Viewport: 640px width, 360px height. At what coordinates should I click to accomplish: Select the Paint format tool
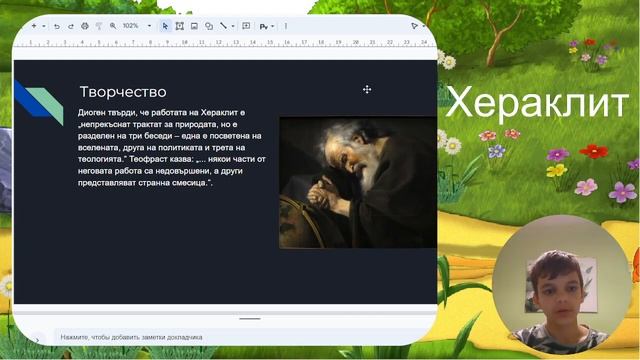click(99, 26)
